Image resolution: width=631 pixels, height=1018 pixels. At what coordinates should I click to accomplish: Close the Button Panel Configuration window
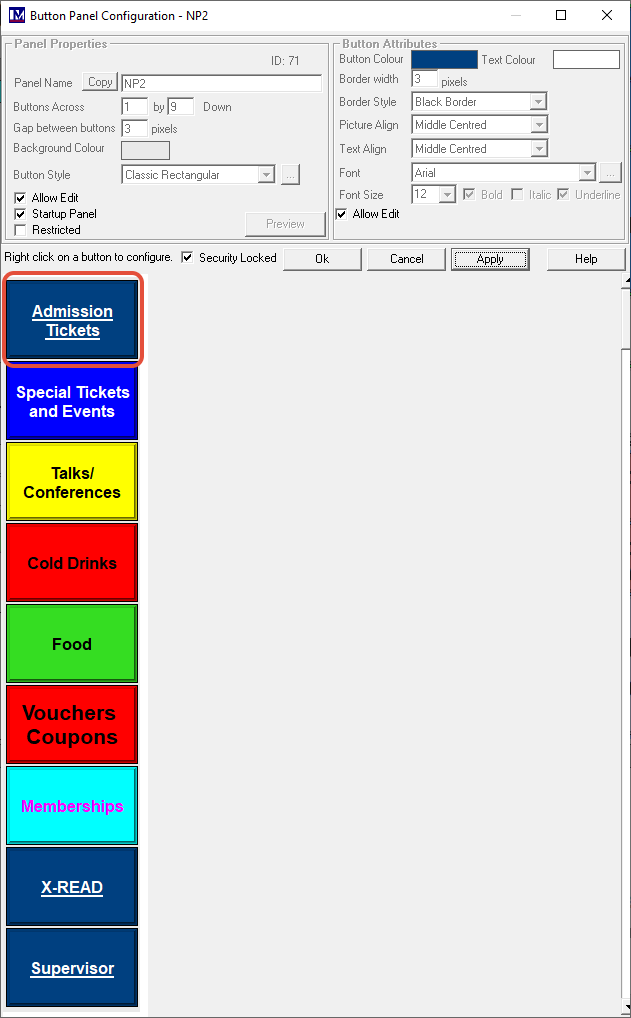606,15
